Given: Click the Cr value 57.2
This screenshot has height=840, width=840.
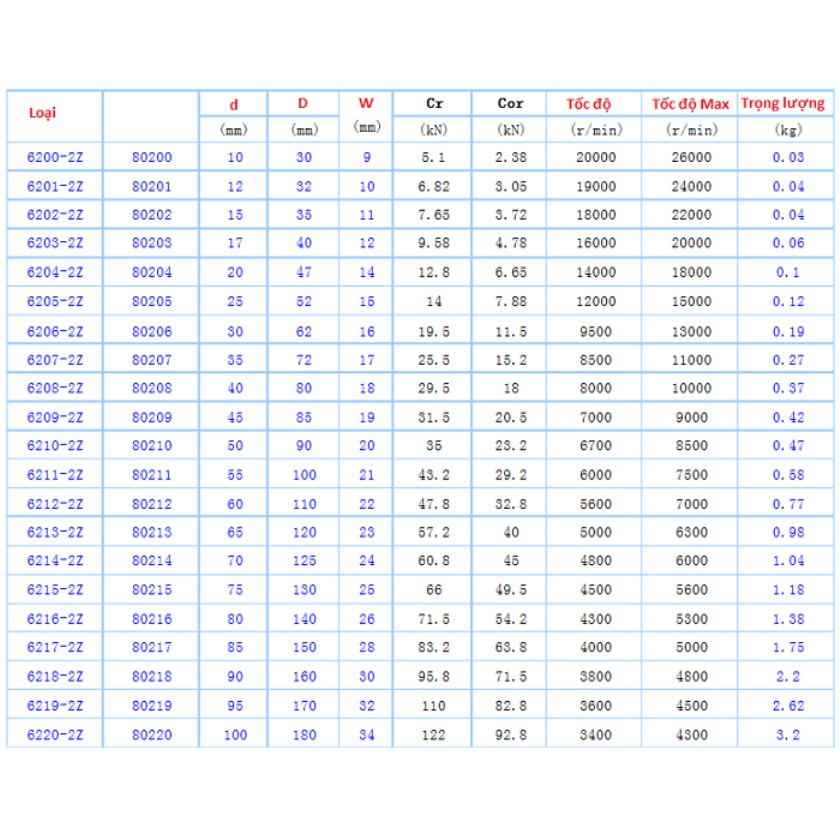Looking at the screenshot, I should click(435, 533).
